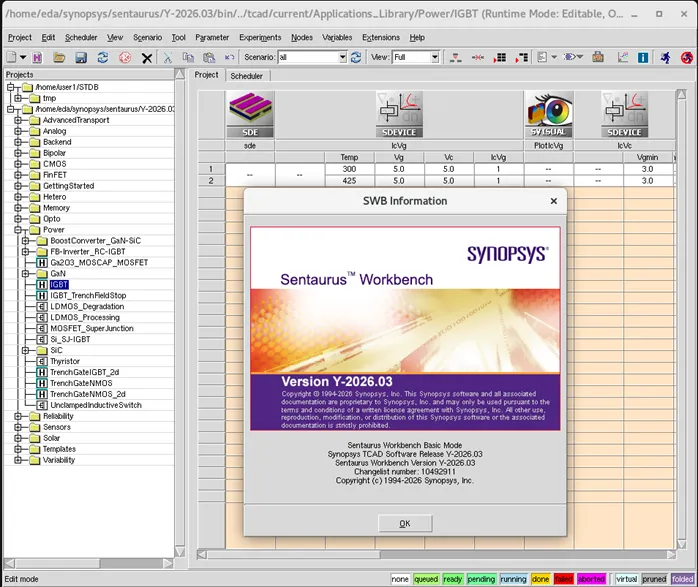Select the LDMOS_Degradation project
This screenshot has height=587, width=698.
click(x=87, y=307)
